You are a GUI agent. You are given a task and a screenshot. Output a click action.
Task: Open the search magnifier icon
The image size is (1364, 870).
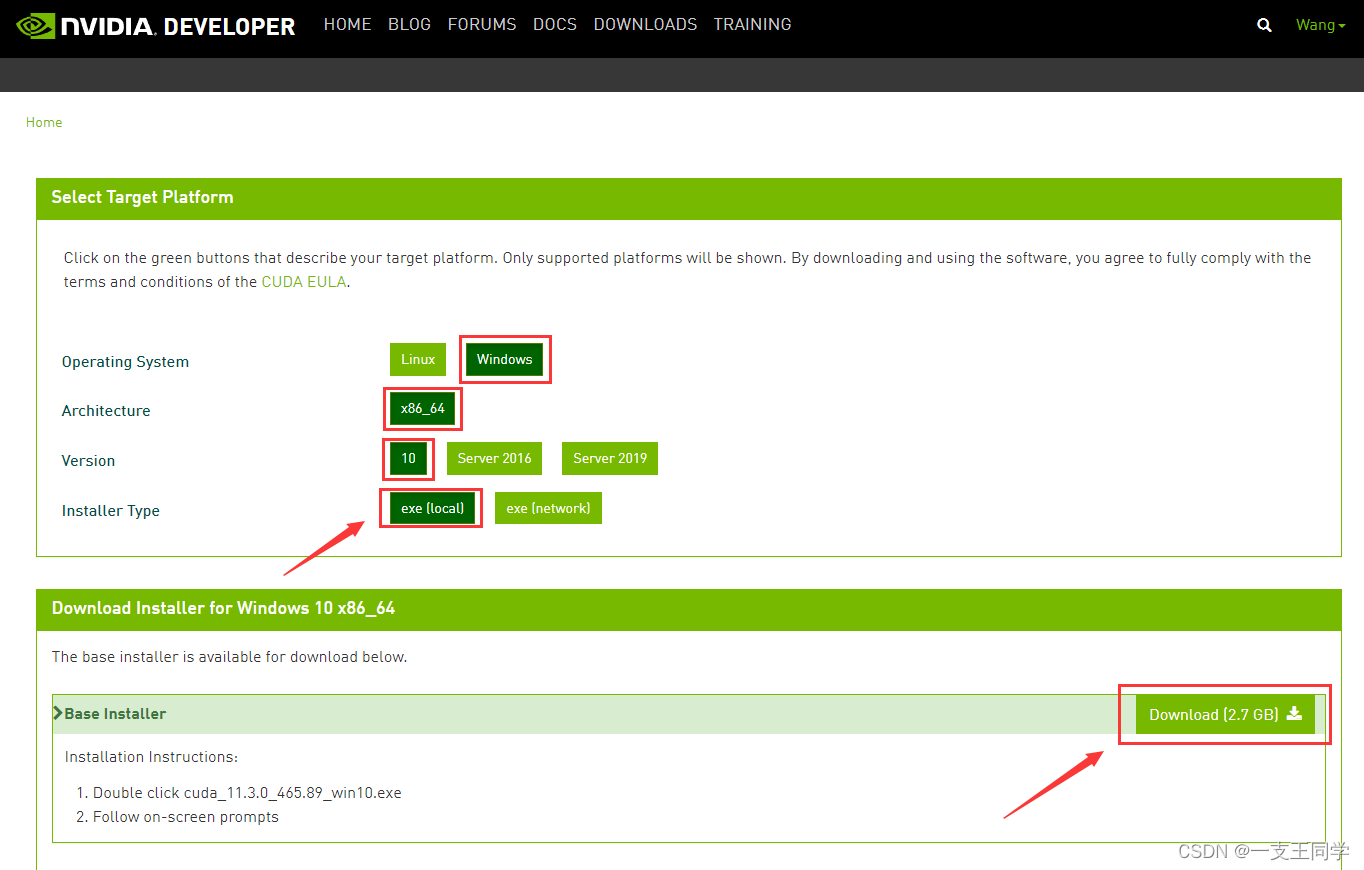[x=1264, y=26]
